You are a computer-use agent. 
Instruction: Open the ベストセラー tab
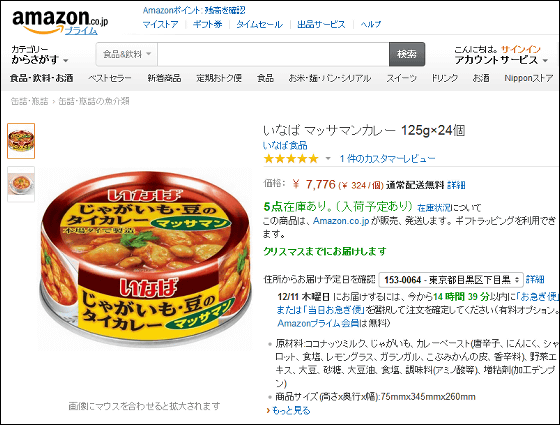110,78
